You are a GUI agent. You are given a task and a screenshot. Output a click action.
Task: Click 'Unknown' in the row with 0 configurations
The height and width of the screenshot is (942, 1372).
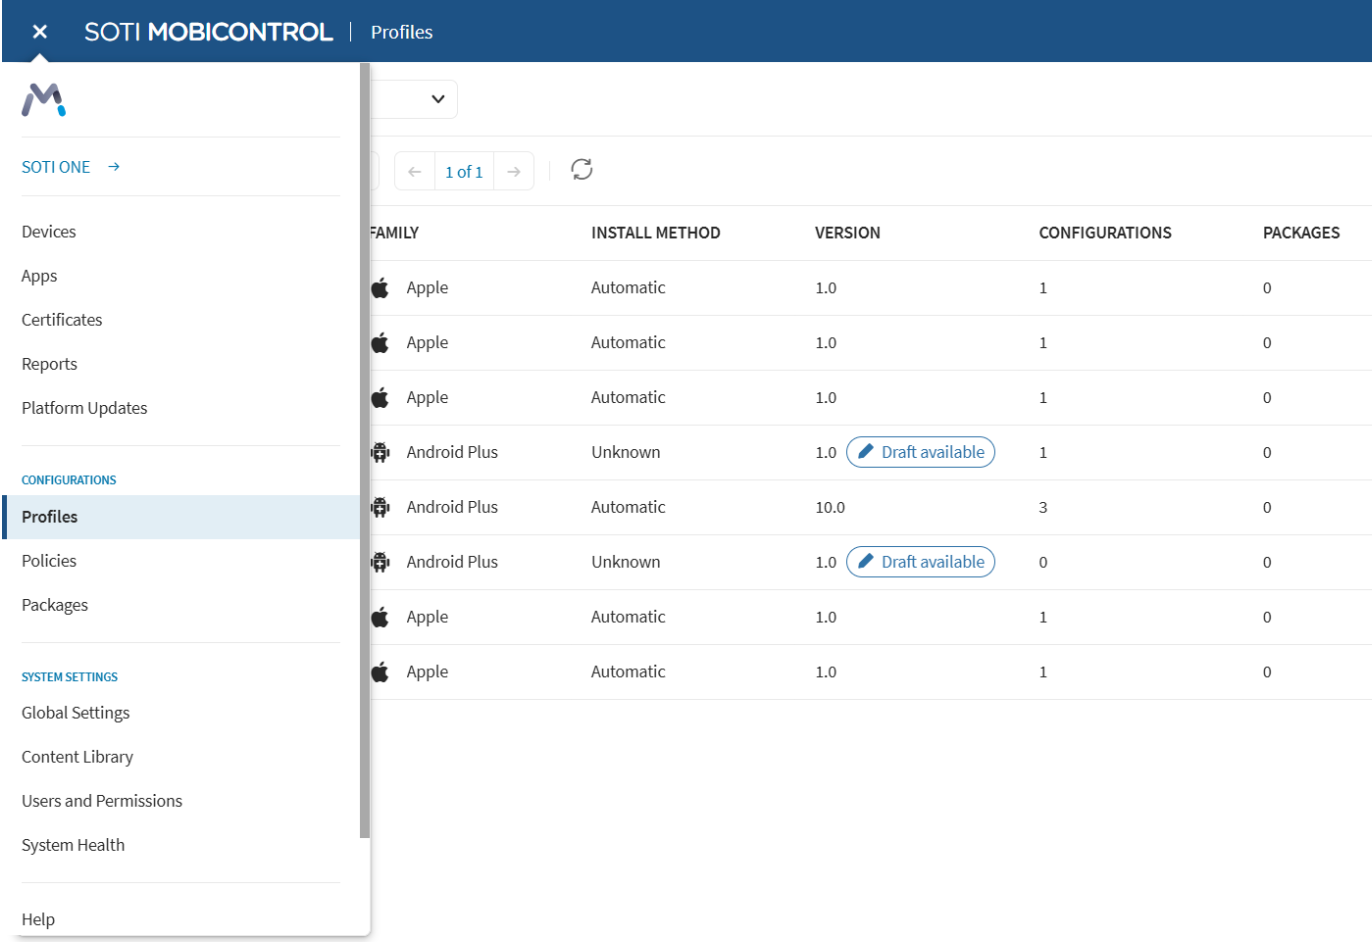click(626, 562)
